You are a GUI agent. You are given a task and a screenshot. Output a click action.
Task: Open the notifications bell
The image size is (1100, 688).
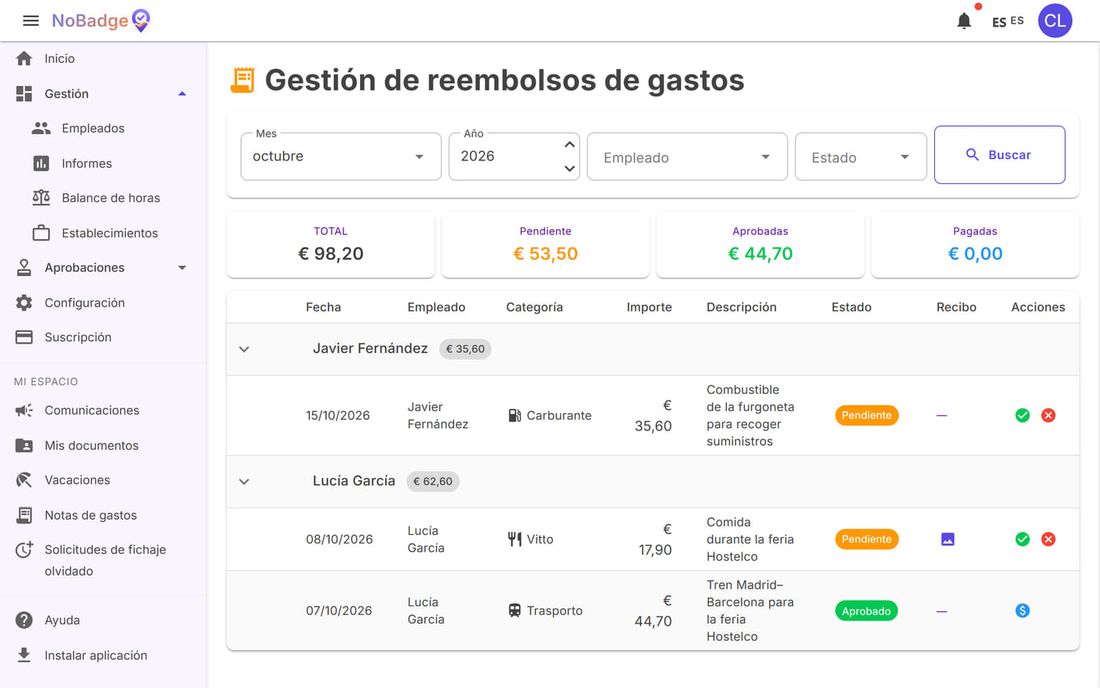tap(964, 21)
